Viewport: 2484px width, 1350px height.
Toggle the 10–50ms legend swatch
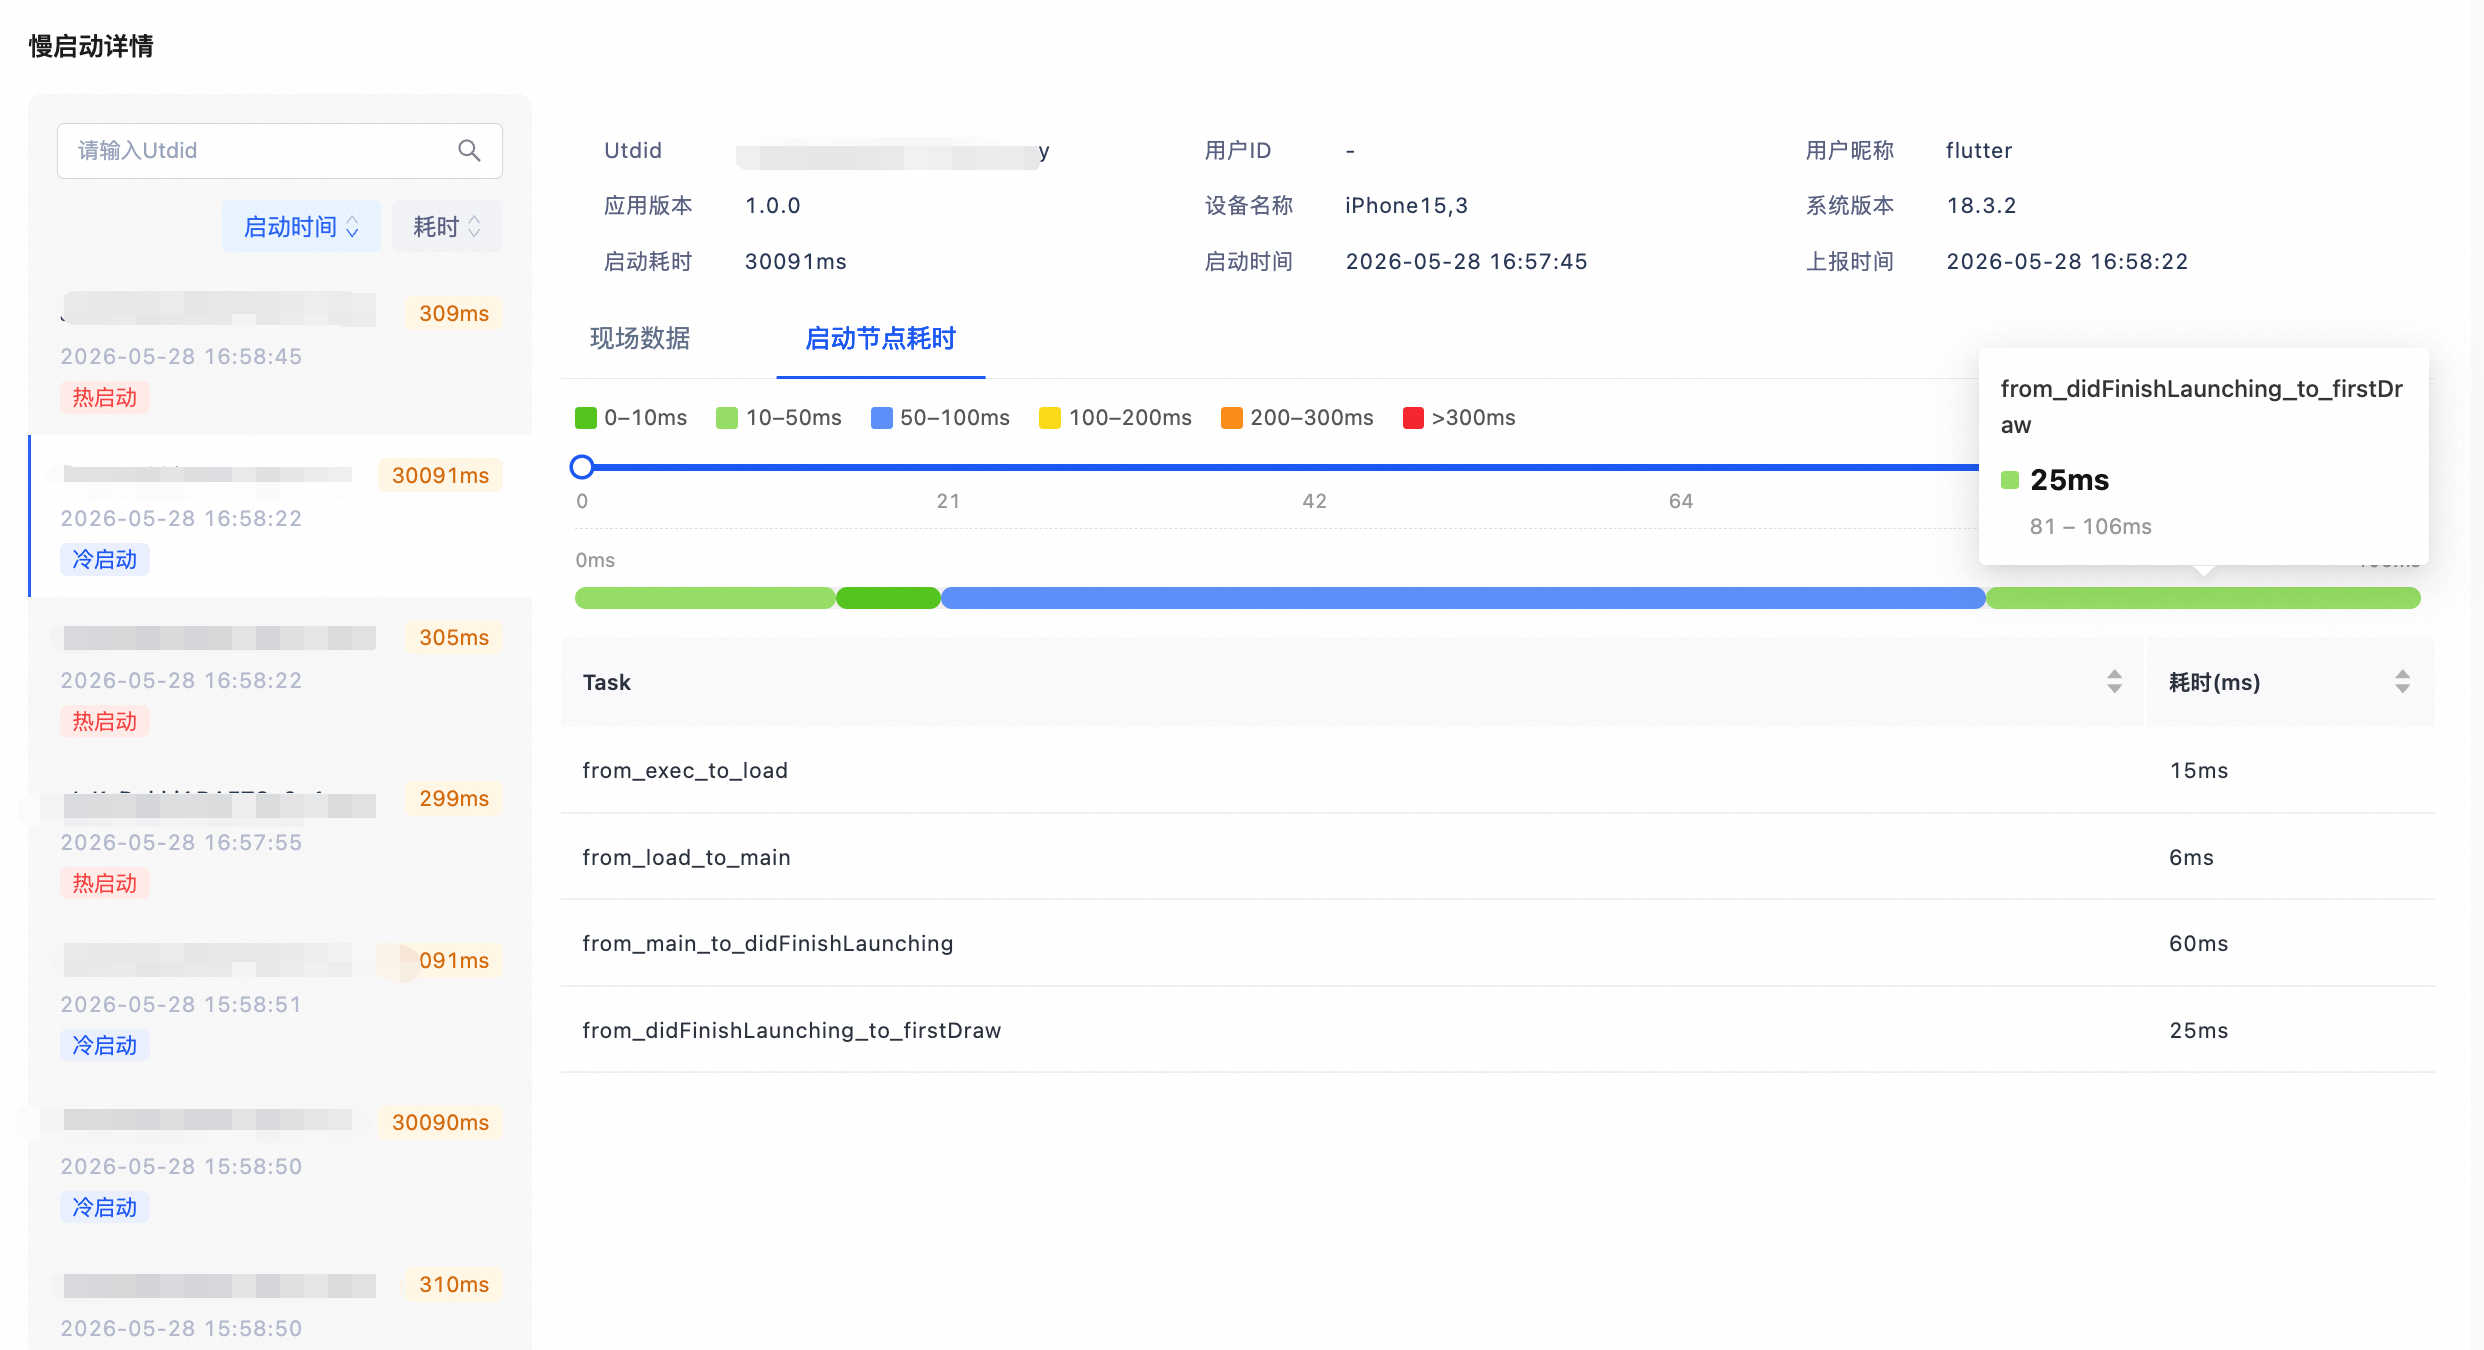pos(727,418)
